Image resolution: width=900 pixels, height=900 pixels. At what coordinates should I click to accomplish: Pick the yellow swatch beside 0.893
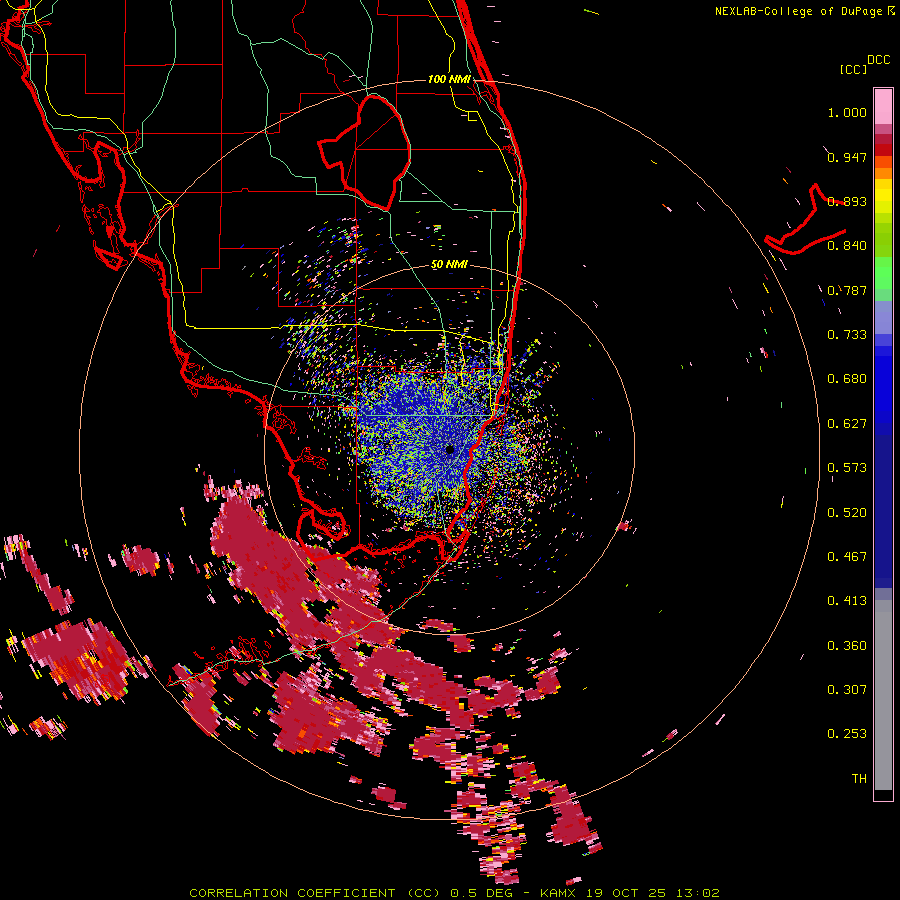point(883,201)
